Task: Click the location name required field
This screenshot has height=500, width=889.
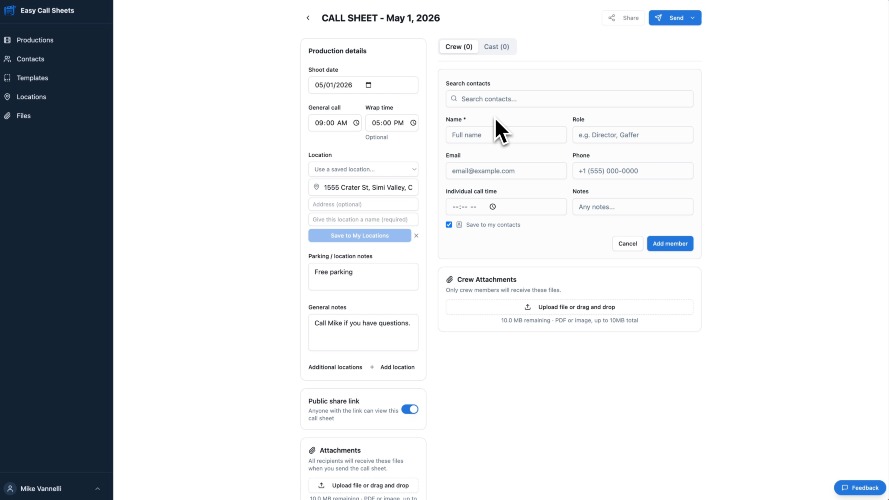Action: 363,219
